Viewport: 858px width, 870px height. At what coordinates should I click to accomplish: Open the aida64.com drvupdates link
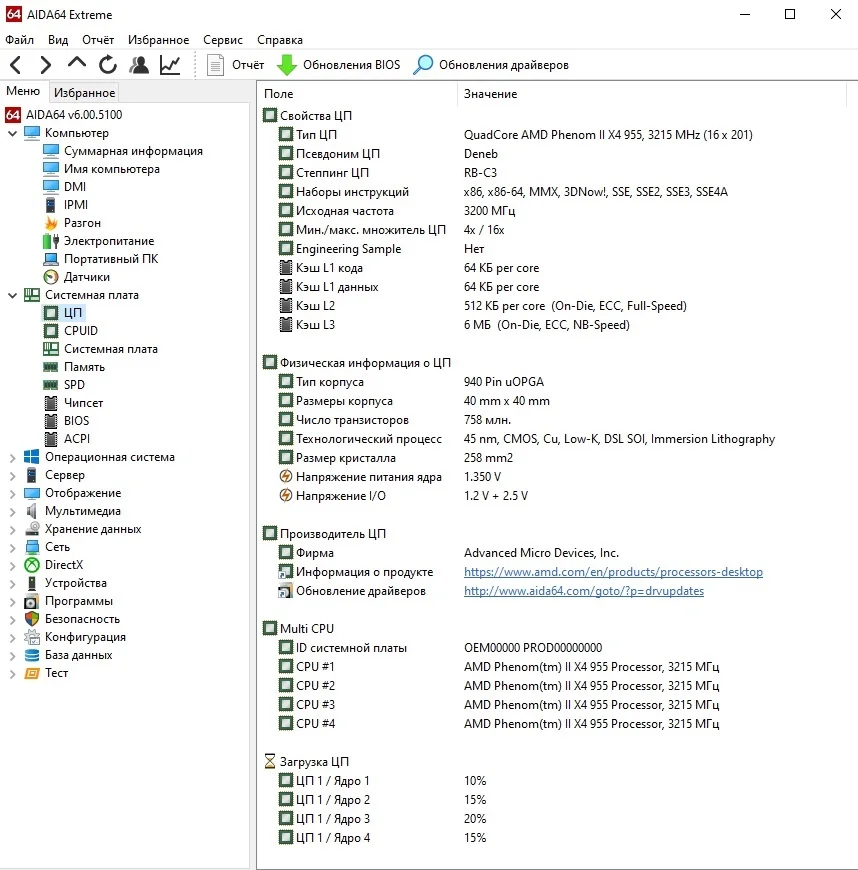(x=584, y=591)
